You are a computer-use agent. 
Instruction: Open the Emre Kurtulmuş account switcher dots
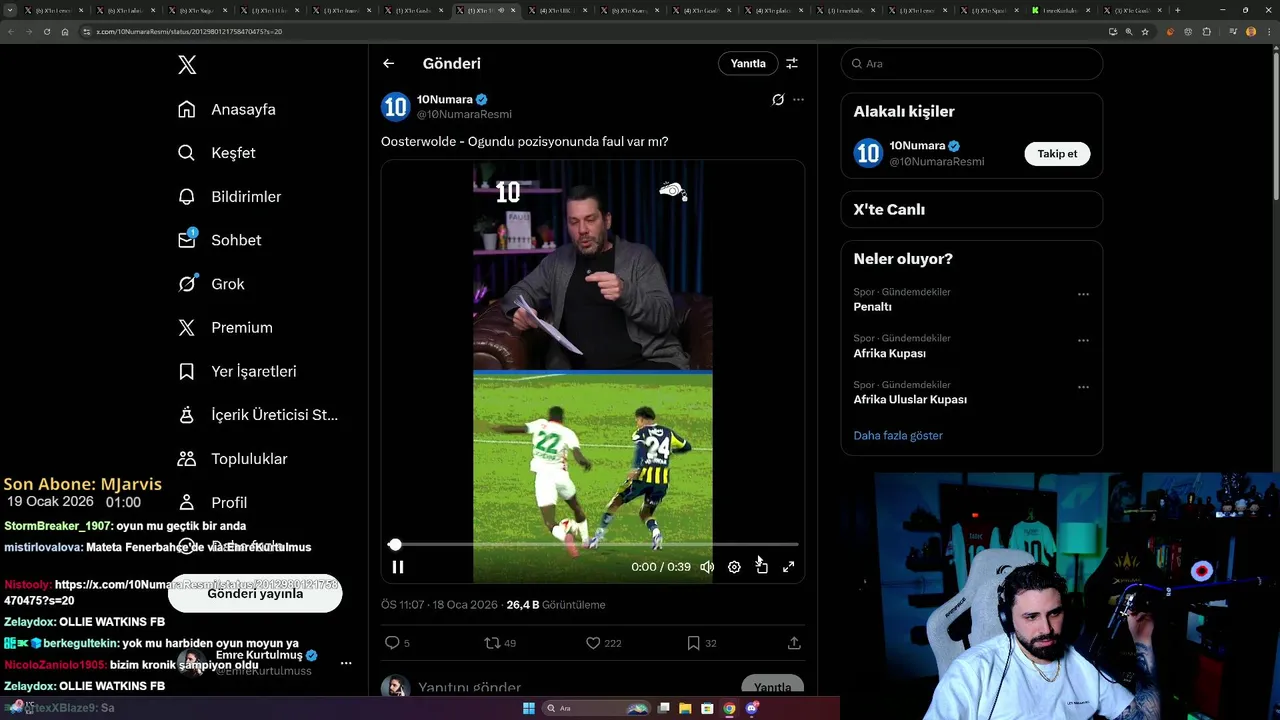click(346, 663)
